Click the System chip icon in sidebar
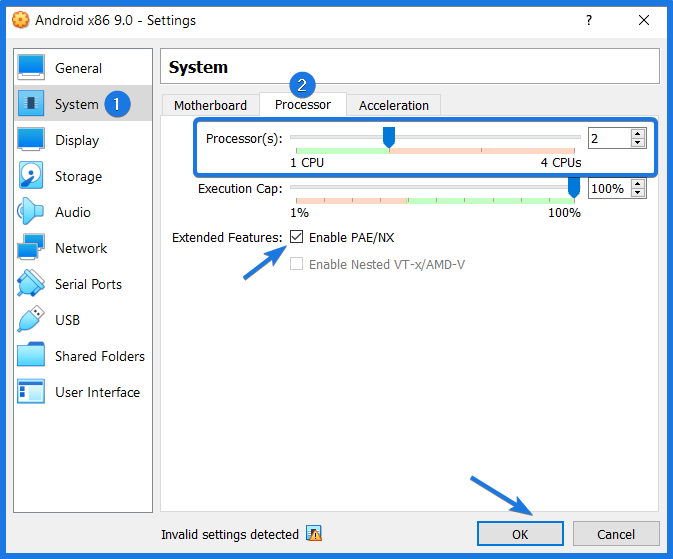 (x=30, y=103)
